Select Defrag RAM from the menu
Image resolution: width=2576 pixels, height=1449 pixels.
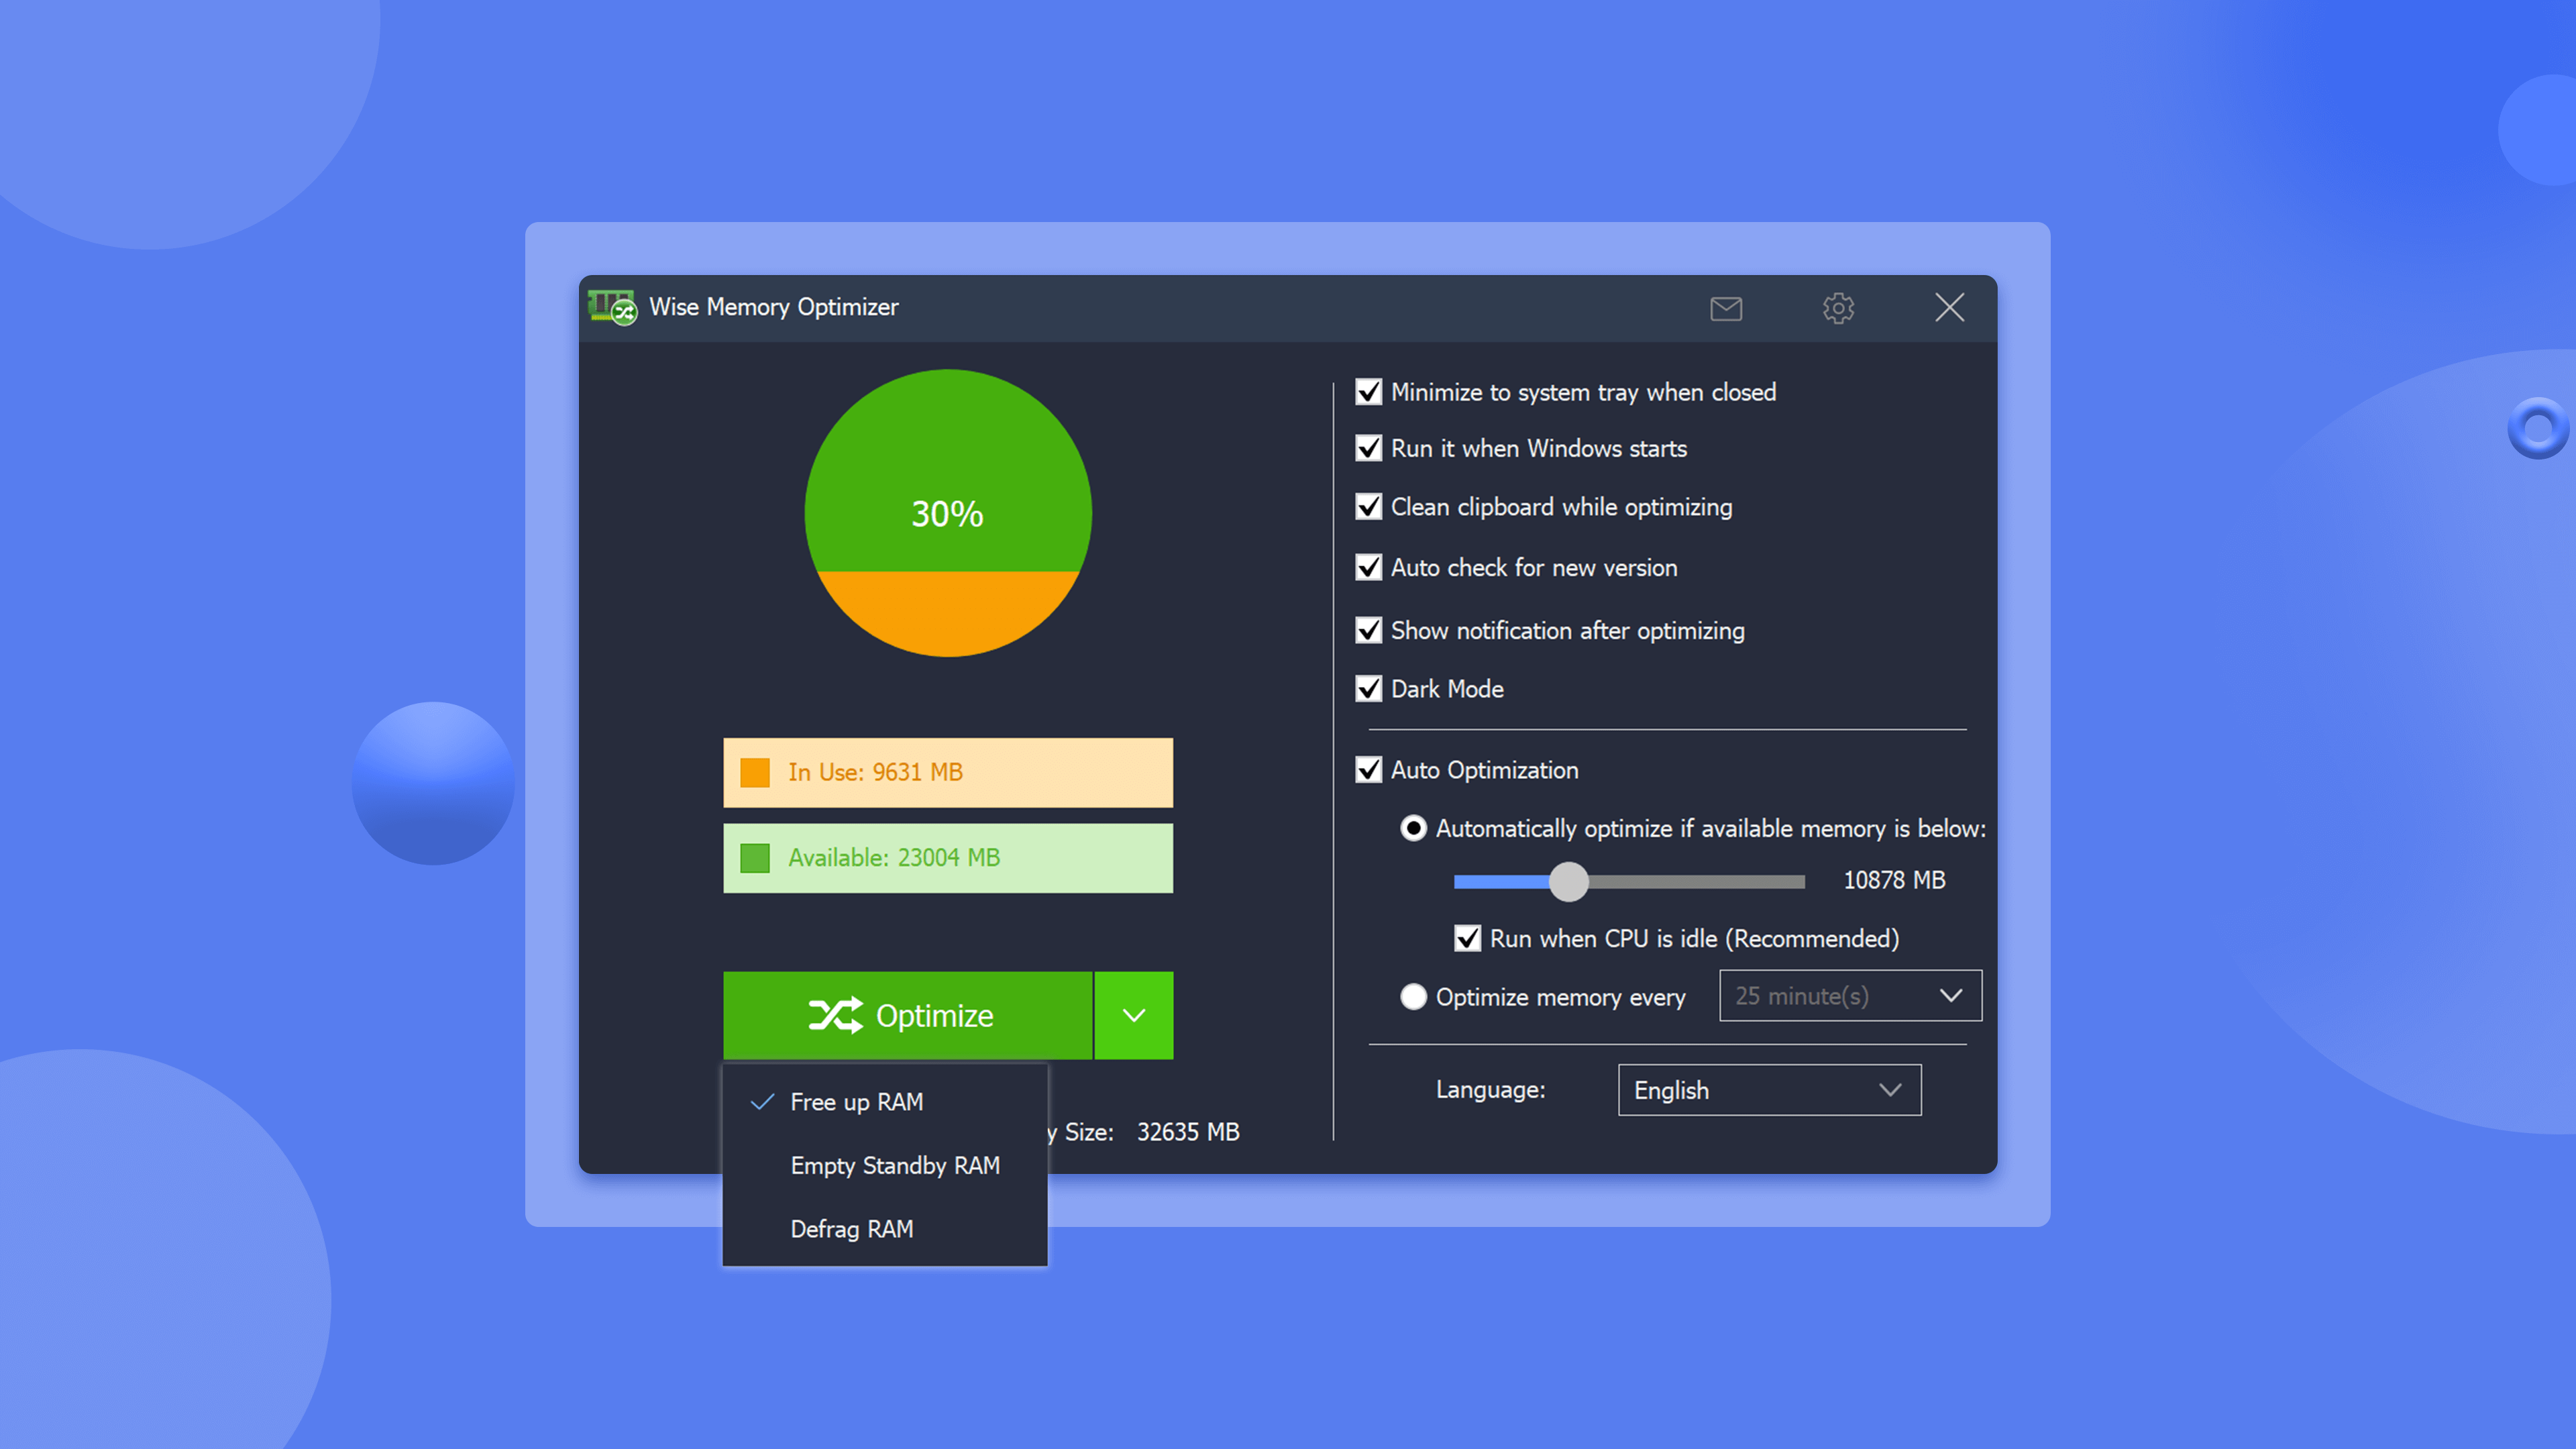(851, 1229)
